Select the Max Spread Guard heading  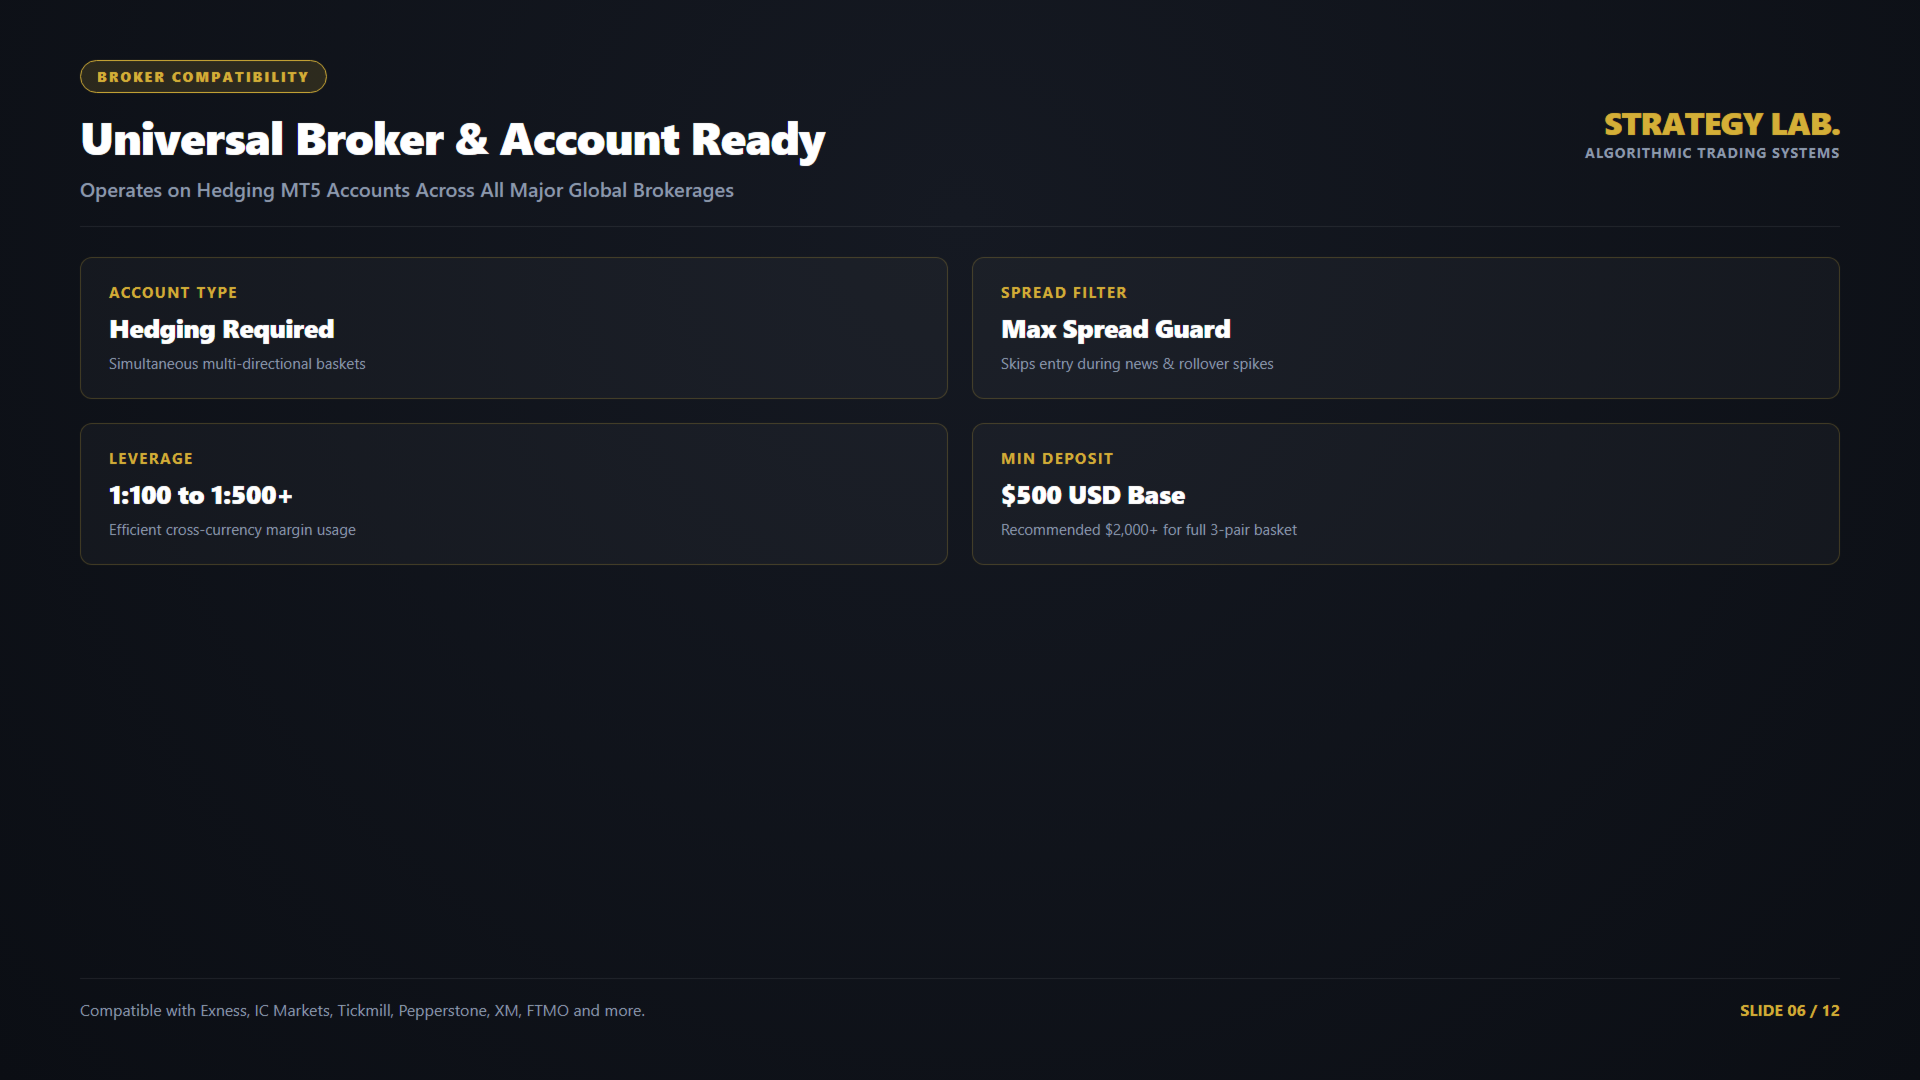point(1116,330)
